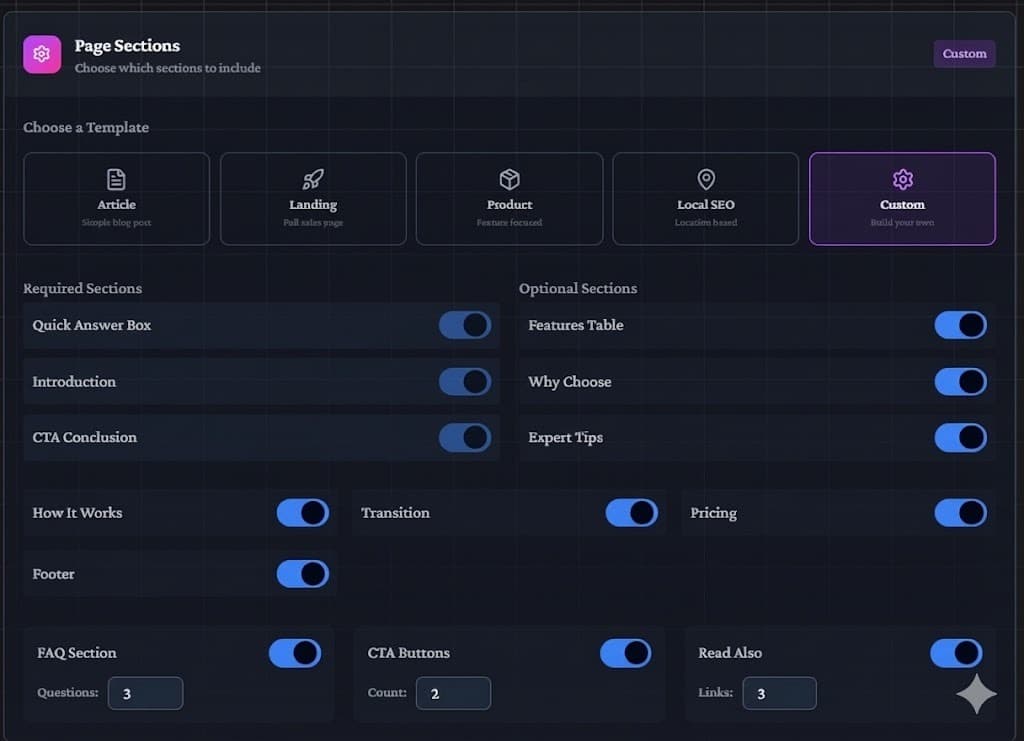The image size is (1024, 741).
Task: Select the Product template box icon
Action: click(x=509, y=179)
